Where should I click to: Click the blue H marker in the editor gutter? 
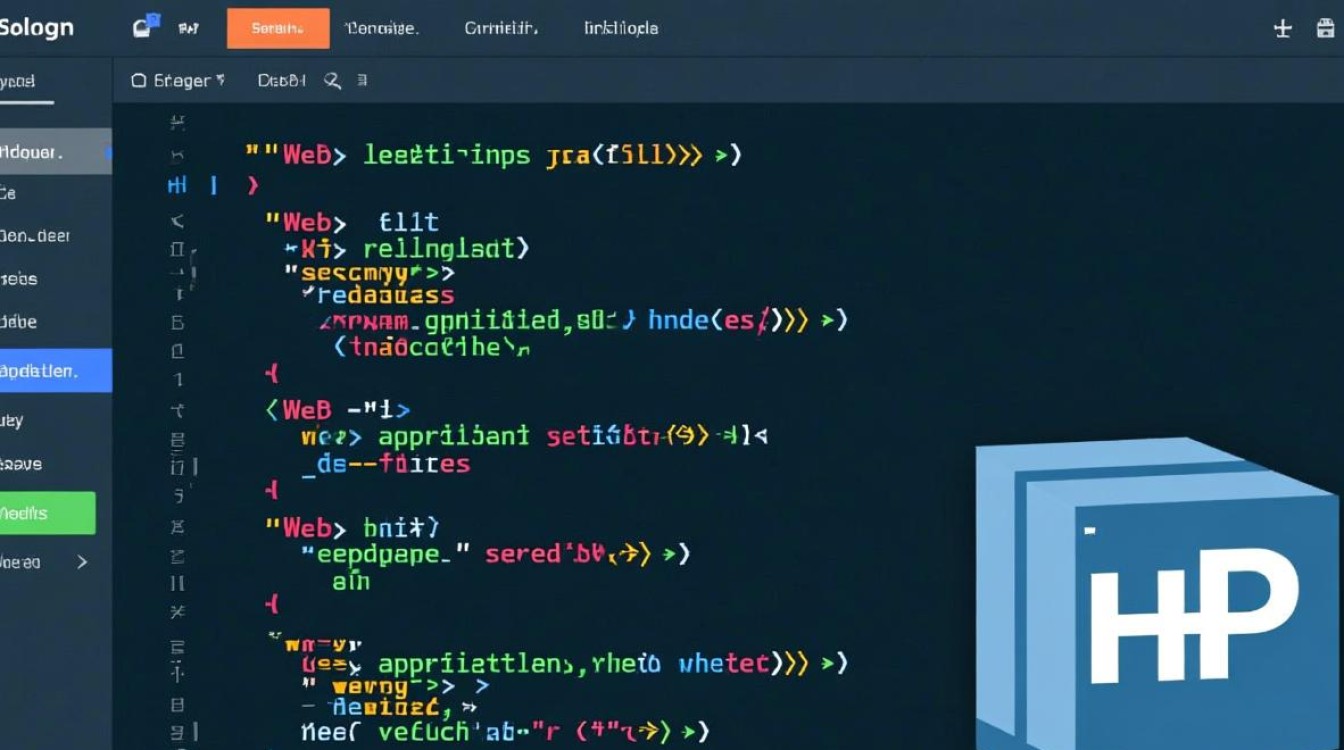click(177, 185)
